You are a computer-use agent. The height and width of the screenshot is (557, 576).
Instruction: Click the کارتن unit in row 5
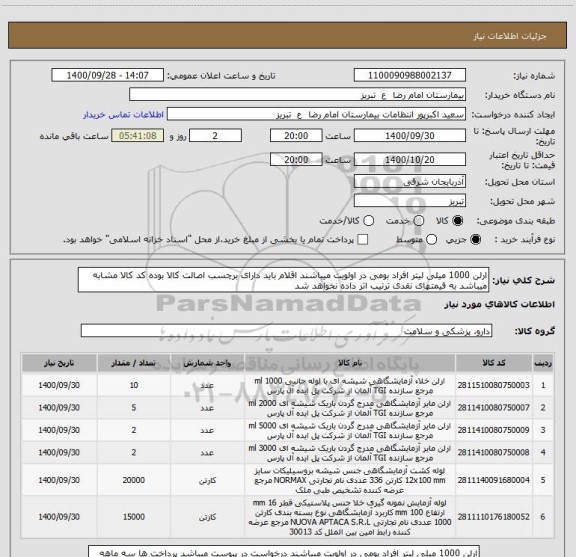pos(207,481)
